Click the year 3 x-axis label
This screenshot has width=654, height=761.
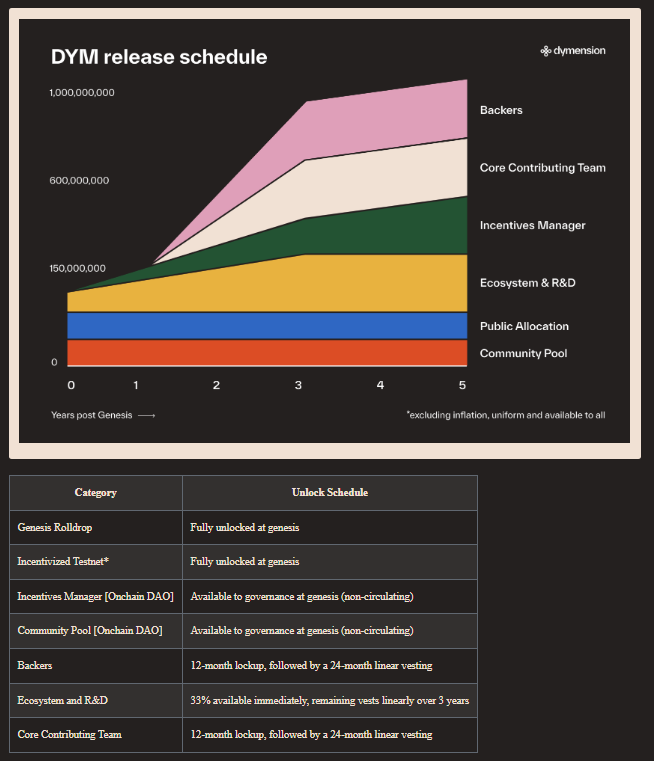coord(298,385)
